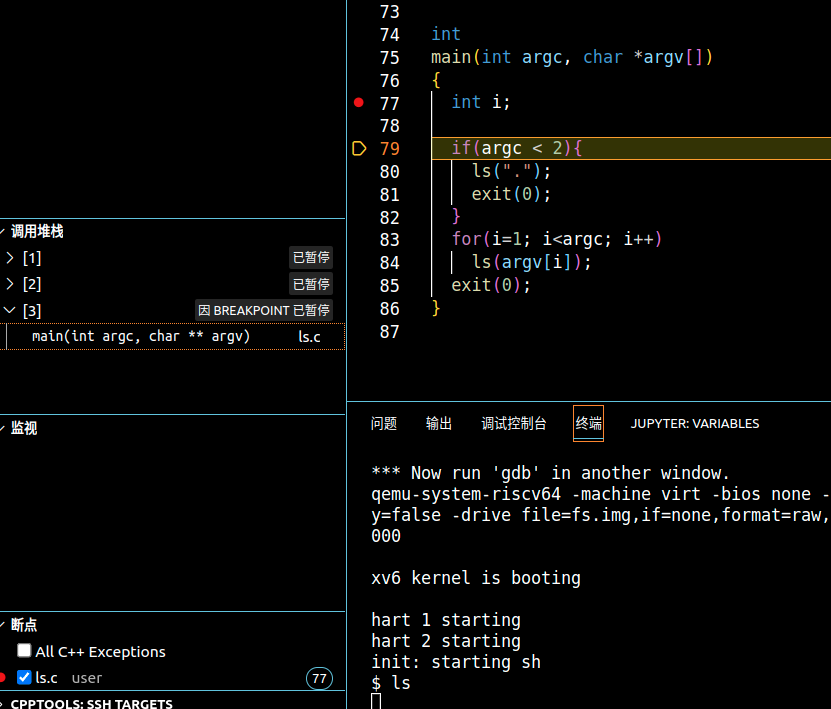The image size is (831, 709).
Task: Click line number 75 in the gutter
Action: click(390, 58)
